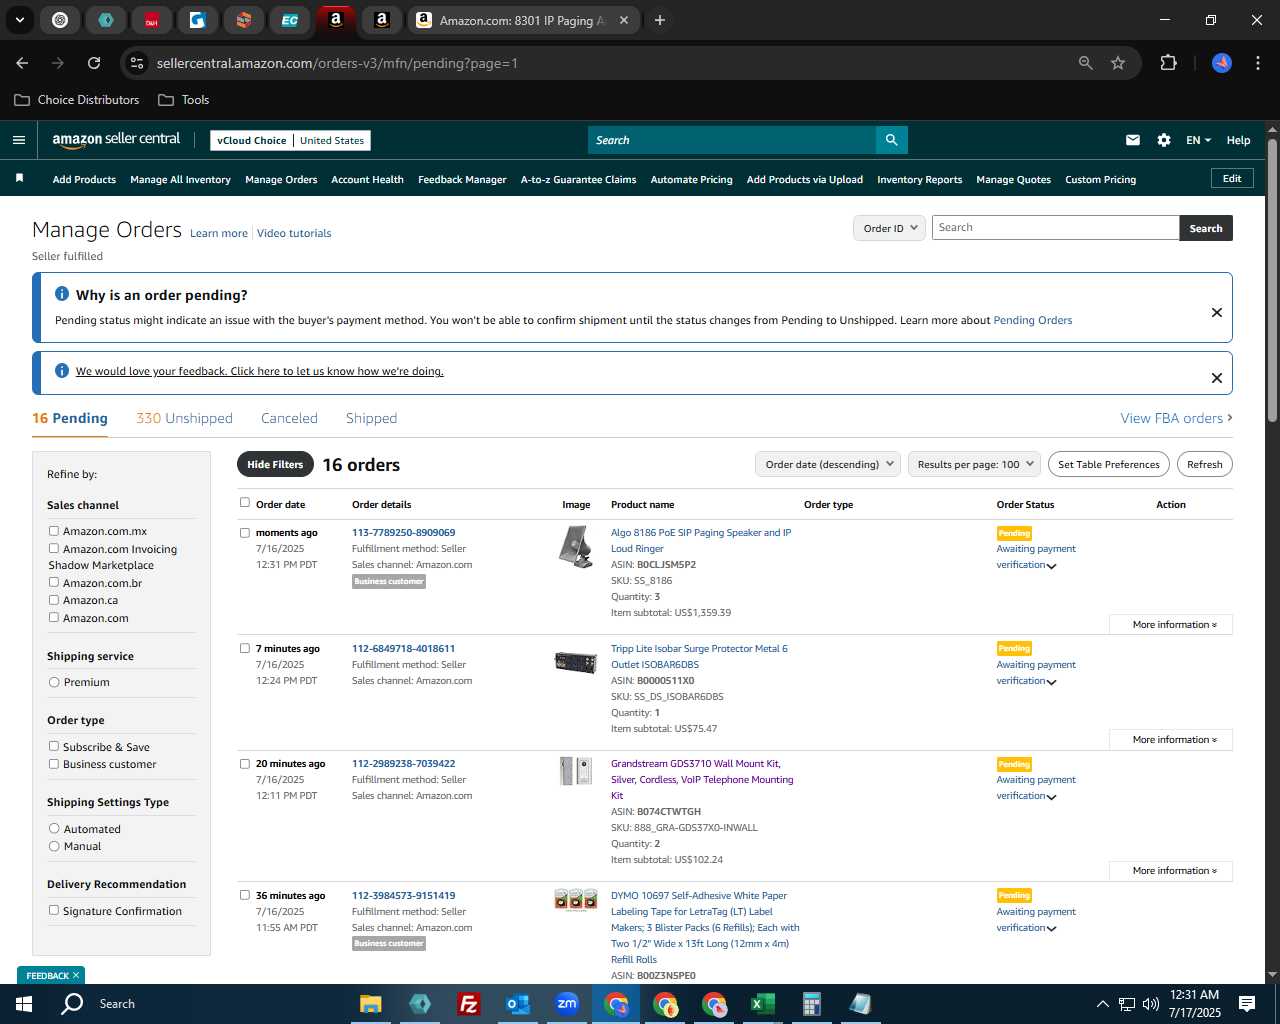The height and width of the screenshot is (1024, 1280).
Task: Open the Results per page dropdown
Action: (974, 464)
